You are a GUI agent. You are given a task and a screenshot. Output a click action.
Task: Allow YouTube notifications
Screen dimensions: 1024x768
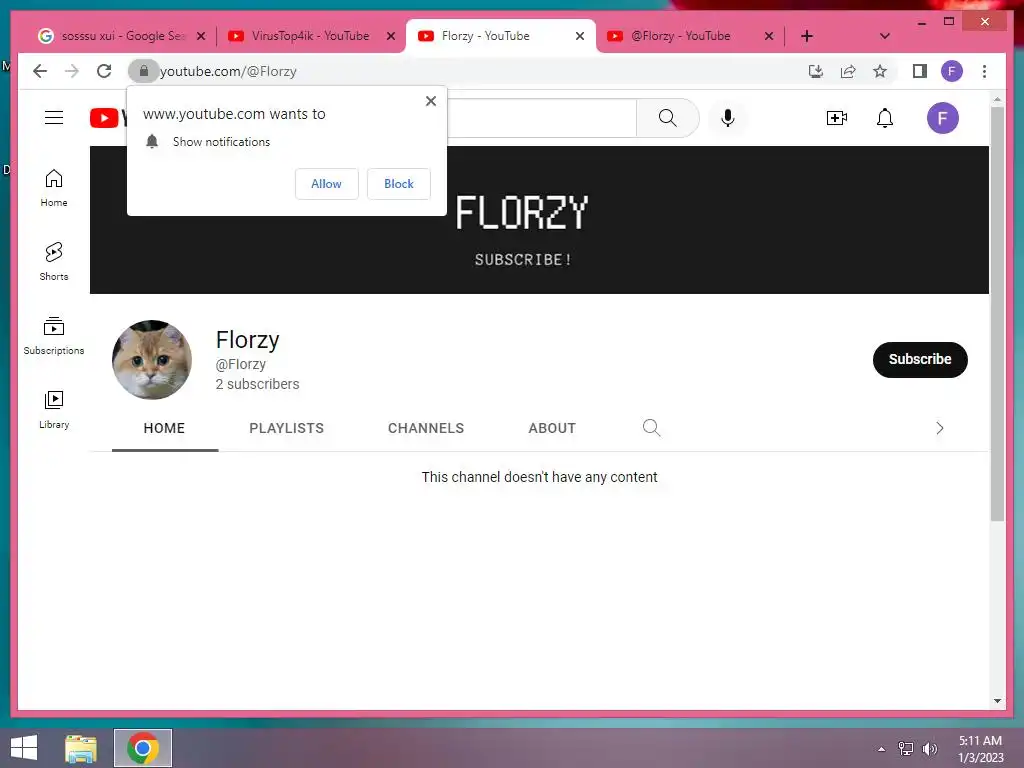tap(326, 184)
